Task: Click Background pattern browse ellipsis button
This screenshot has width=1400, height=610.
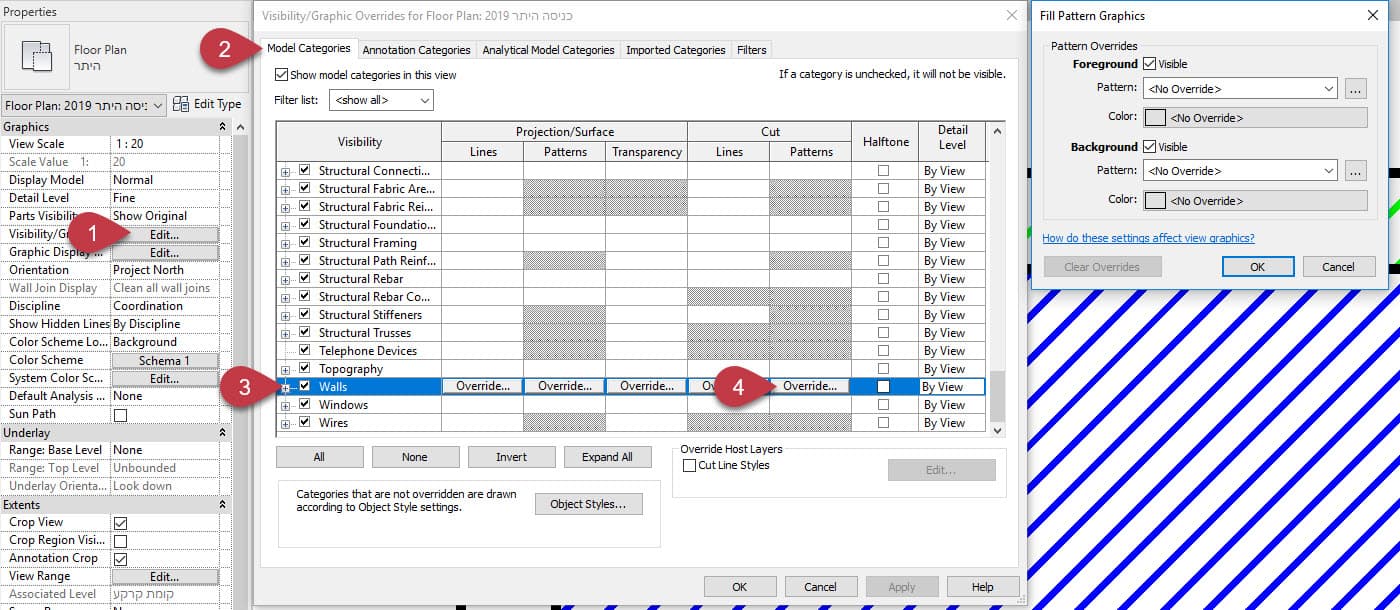Action: coord(1356,171)
